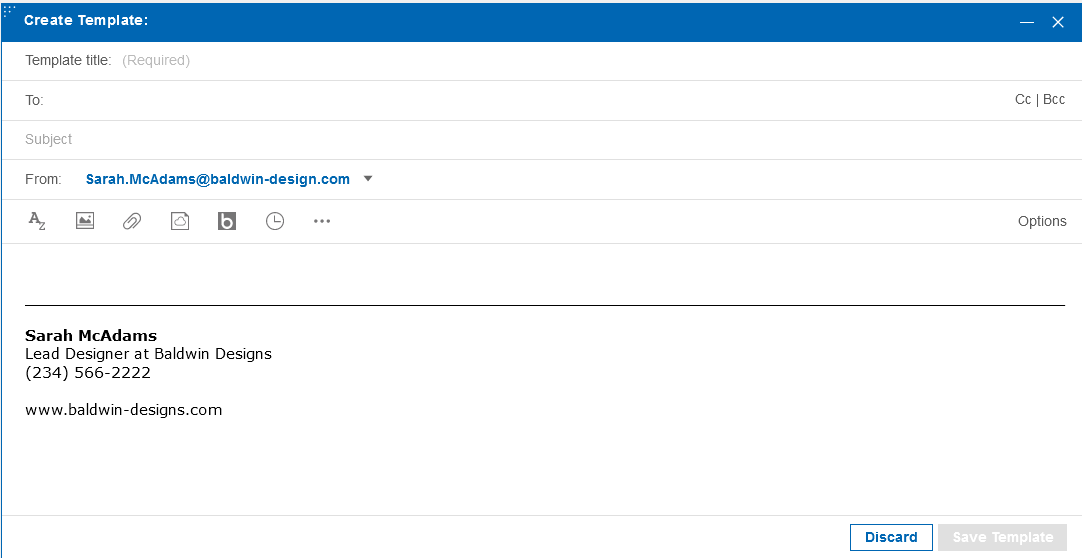This screenshot has width=1082, height=558.
Task: Click the 'From:' label
Action: [x=43, y=179]
